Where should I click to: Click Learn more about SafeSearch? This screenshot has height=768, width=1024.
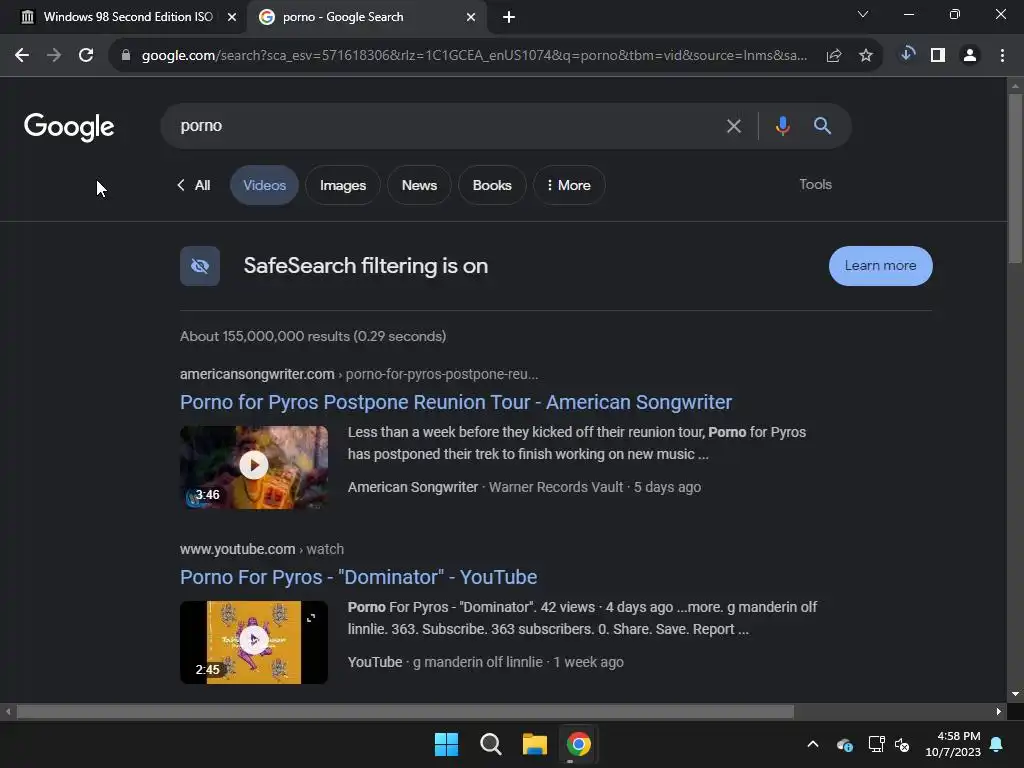(x=880, y=266)
